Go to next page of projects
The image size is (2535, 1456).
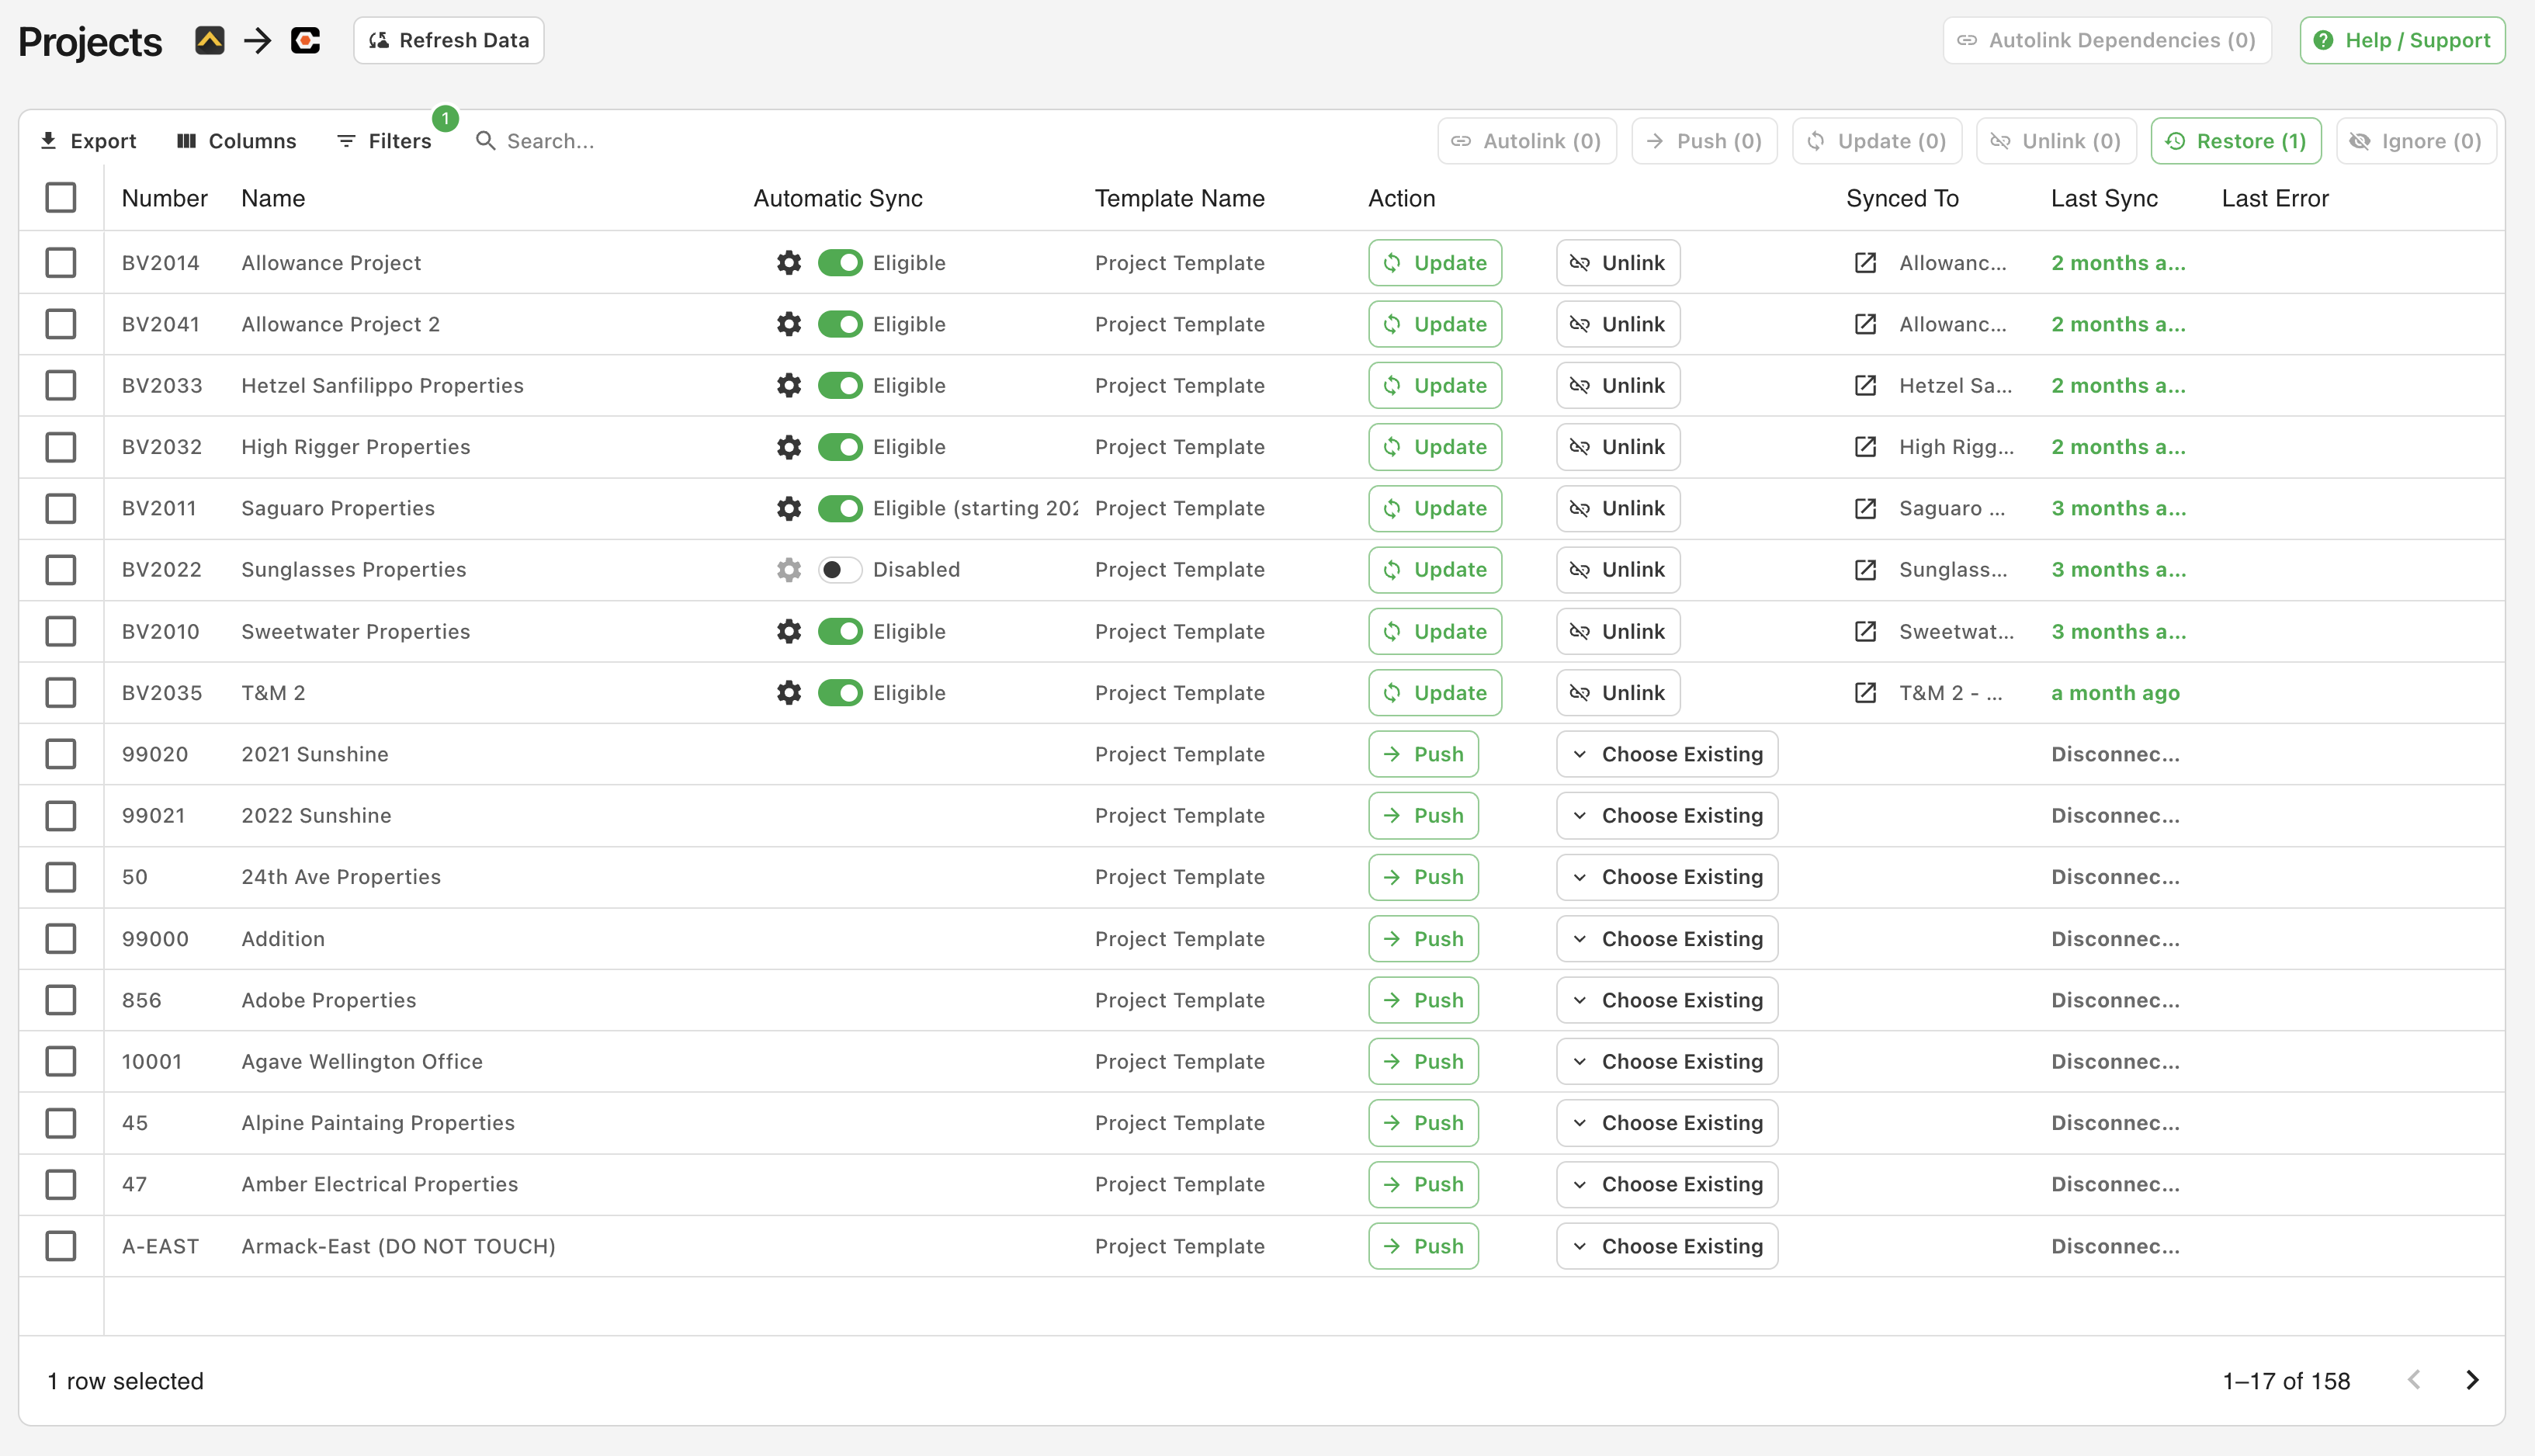(x=2472, y=1381)
